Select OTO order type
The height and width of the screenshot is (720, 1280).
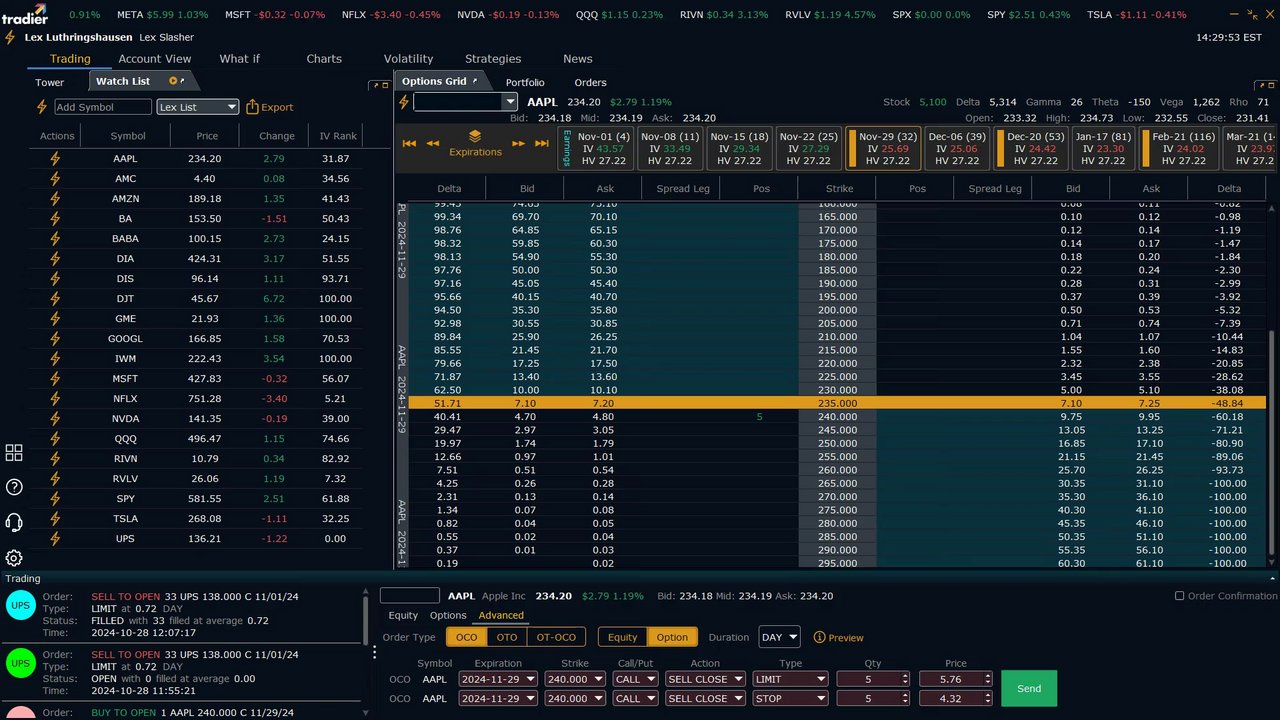point(507,637)
